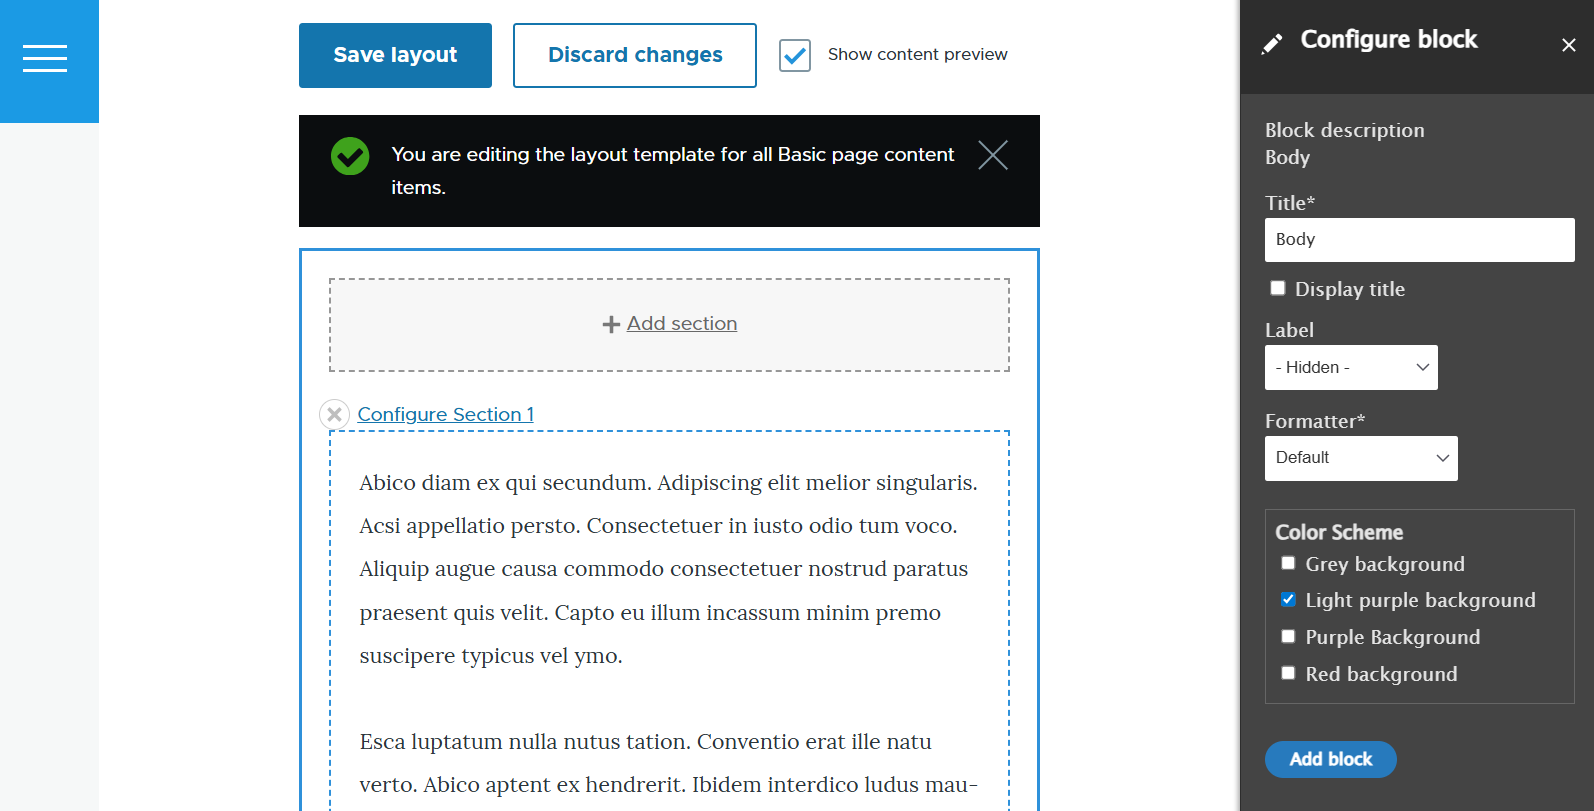Check the Grey background option
1594x811 pixels.
pyautogui.click(x=1288, y=563)
